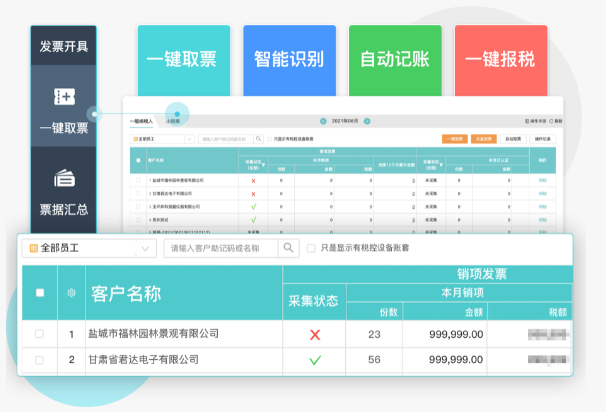Open the 采集状态 filter funnel under 销项发票 in background
The width and height of the screenshot is (606, 412).
(263, 165)
